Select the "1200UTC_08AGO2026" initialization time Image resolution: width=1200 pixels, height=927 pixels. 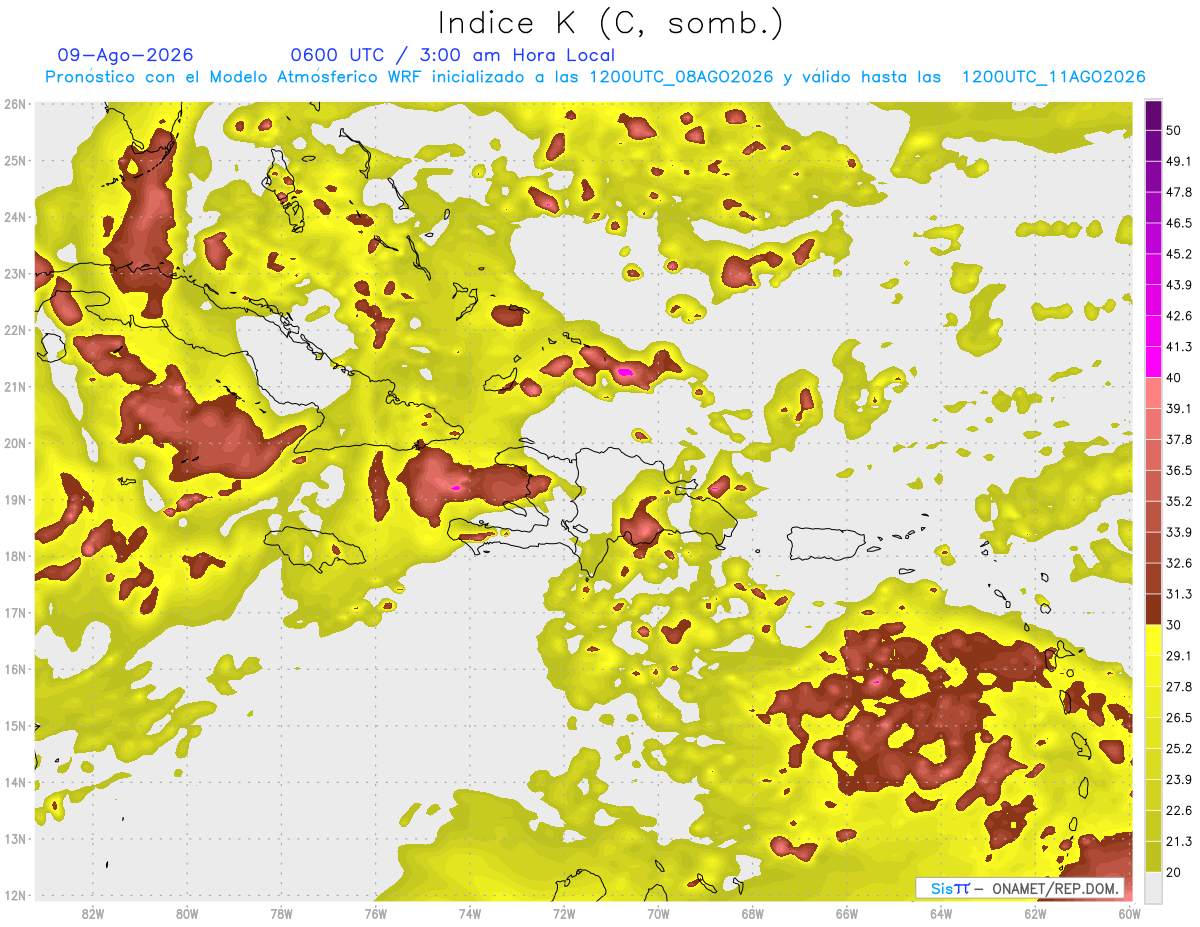click(x=682, y=77)
